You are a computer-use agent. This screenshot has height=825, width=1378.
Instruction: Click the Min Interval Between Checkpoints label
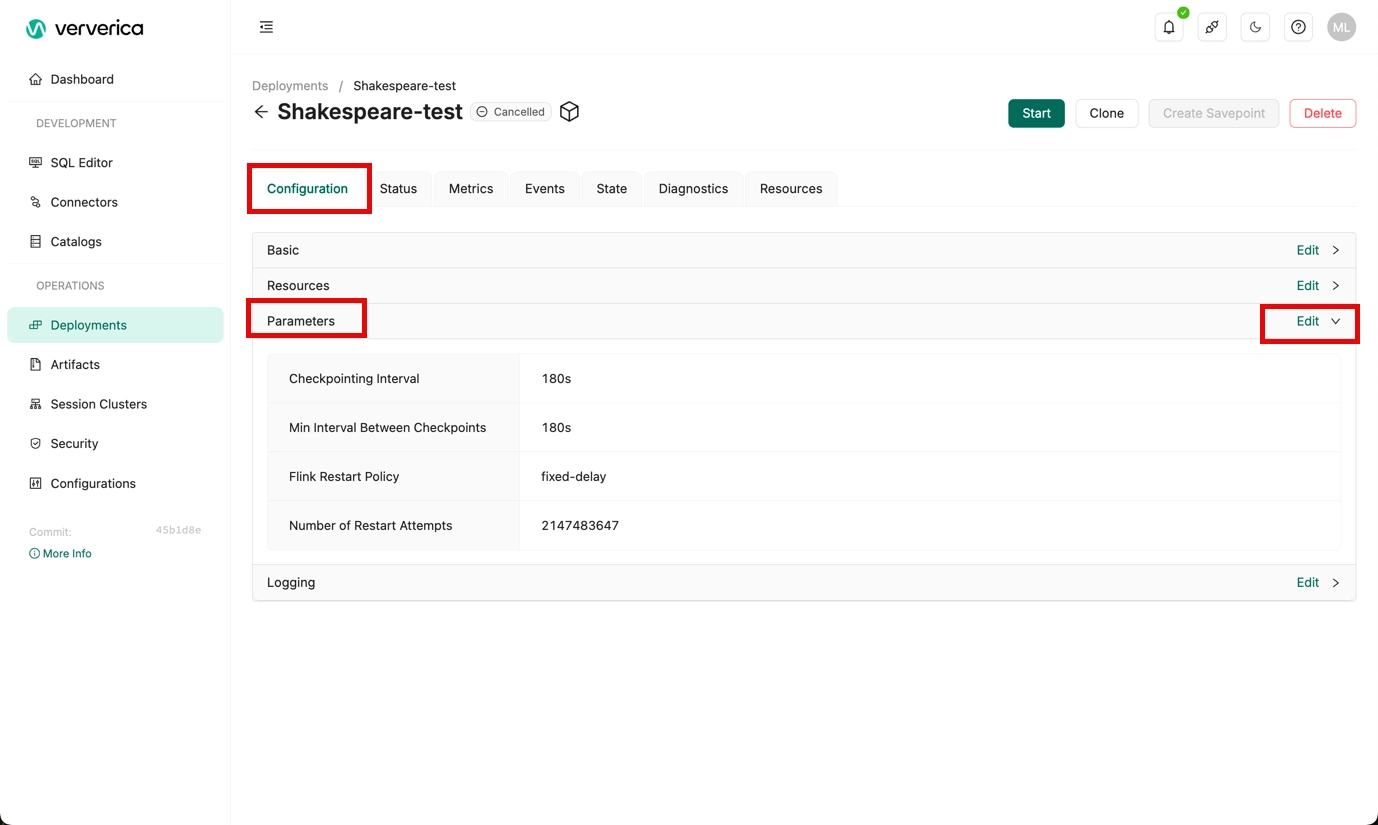[x=387, y=428]
